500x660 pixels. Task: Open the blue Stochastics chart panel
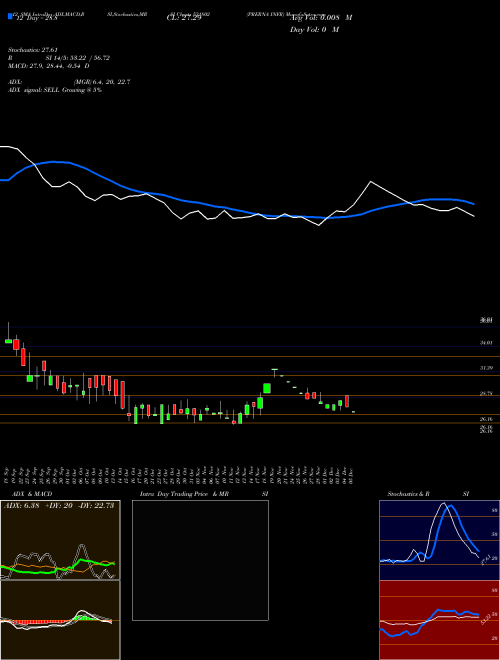coord(439,540)
